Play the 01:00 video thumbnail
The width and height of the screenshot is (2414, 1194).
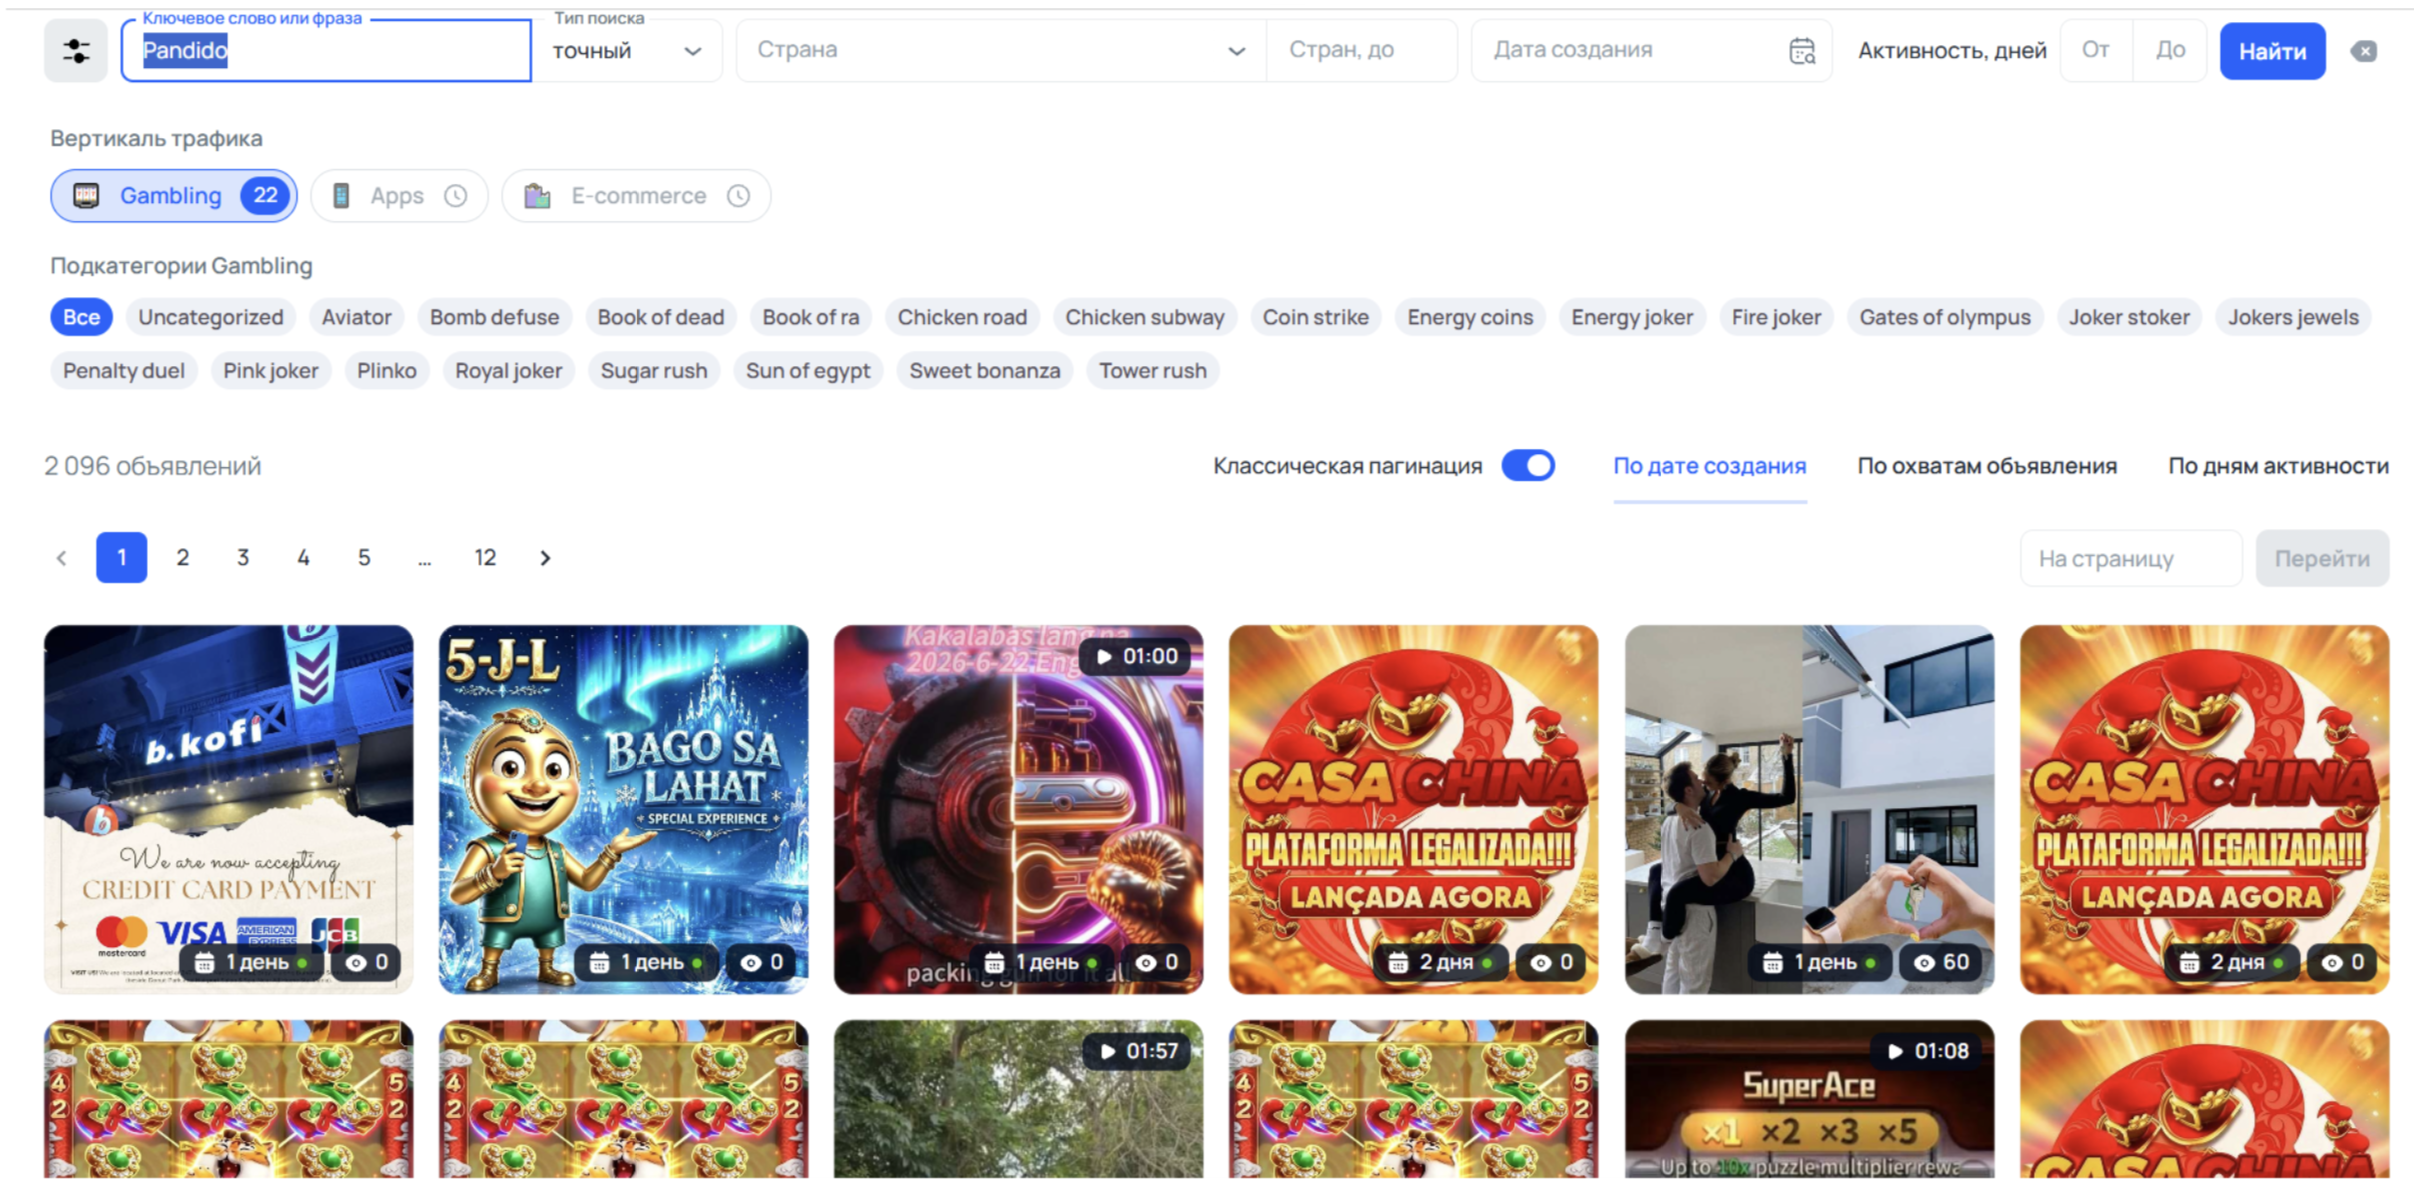coord(1018,809)
